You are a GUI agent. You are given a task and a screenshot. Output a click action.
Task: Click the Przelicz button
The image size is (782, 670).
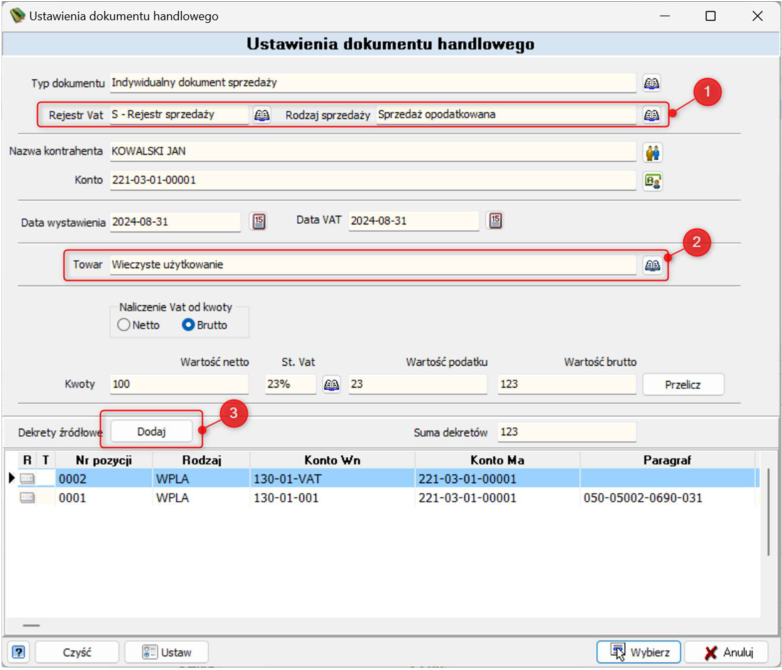click(x=683, y=385)
